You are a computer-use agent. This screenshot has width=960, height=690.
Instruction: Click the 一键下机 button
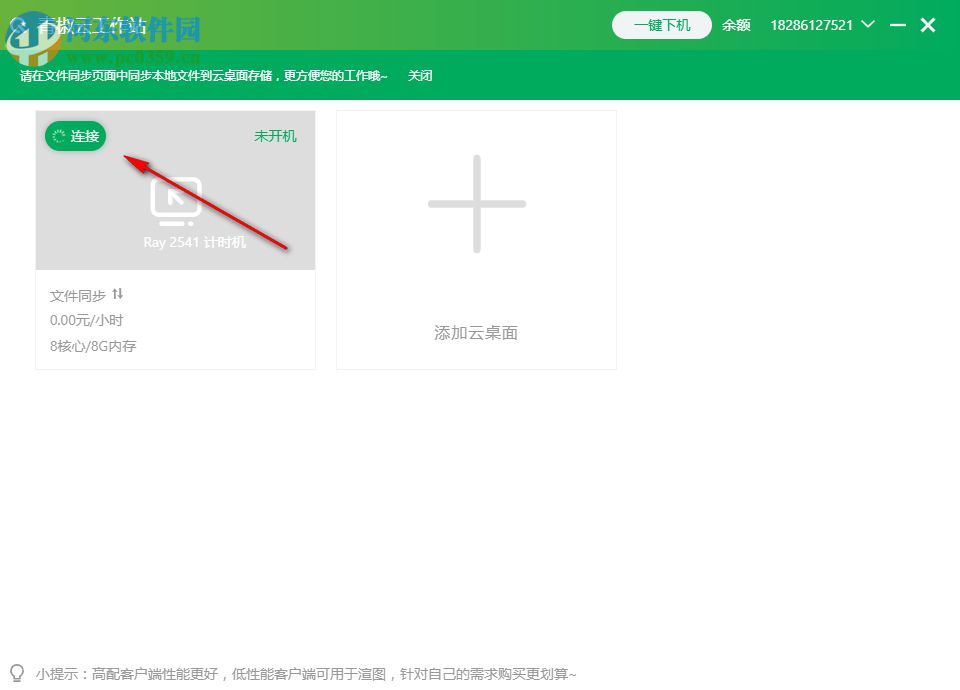tap(662, 25)
